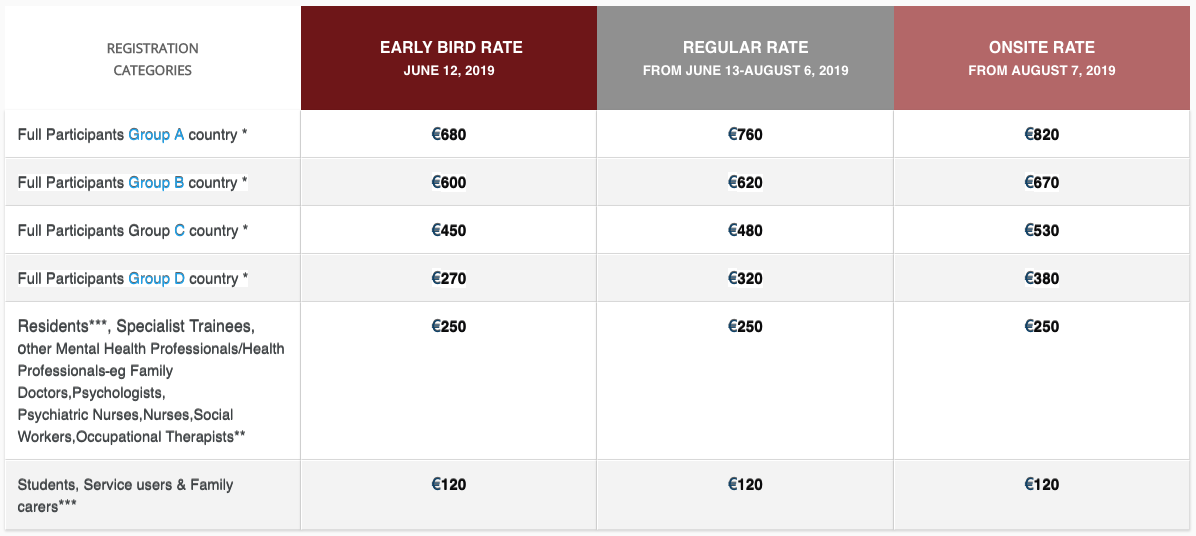Open the Group D country link

point(156,279)
